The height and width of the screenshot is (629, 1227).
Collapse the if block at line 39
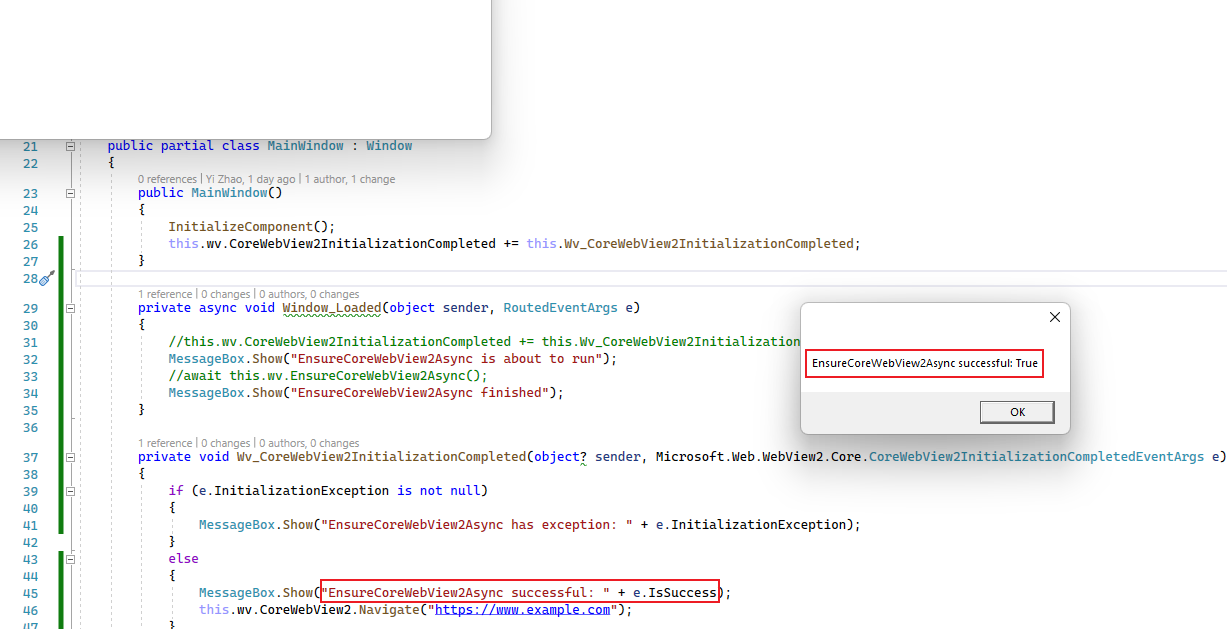click(68, 490)
